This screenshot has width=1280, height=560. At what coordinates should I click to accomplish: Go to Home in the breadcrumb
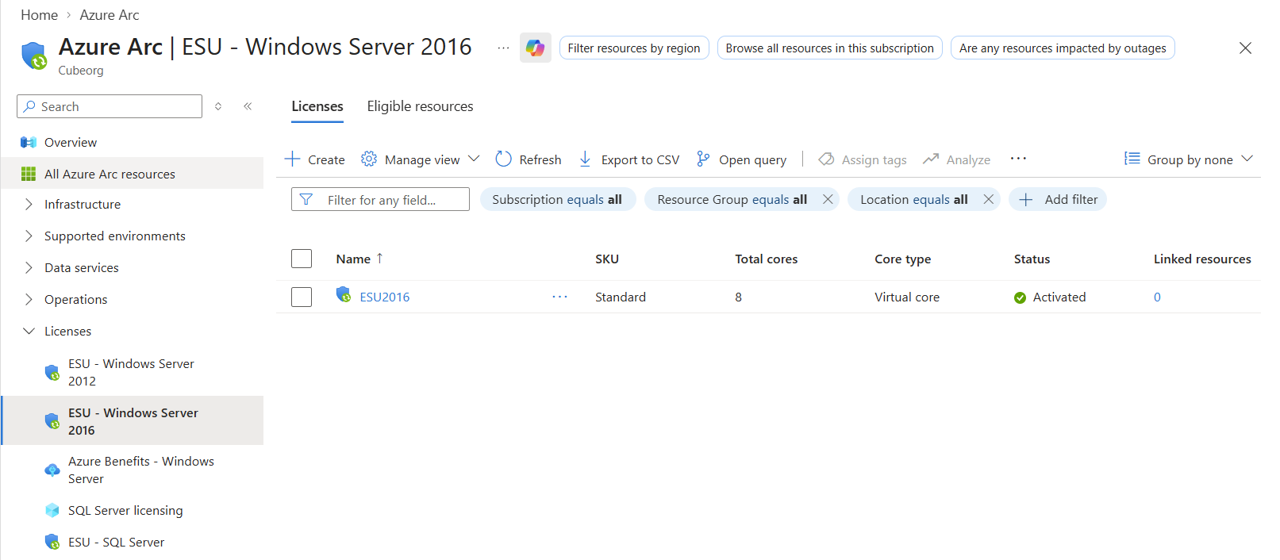39,15
